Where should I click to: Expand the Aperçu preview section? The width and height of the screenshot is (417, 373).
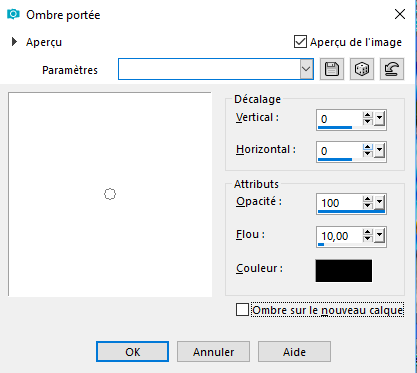point(14,42)
